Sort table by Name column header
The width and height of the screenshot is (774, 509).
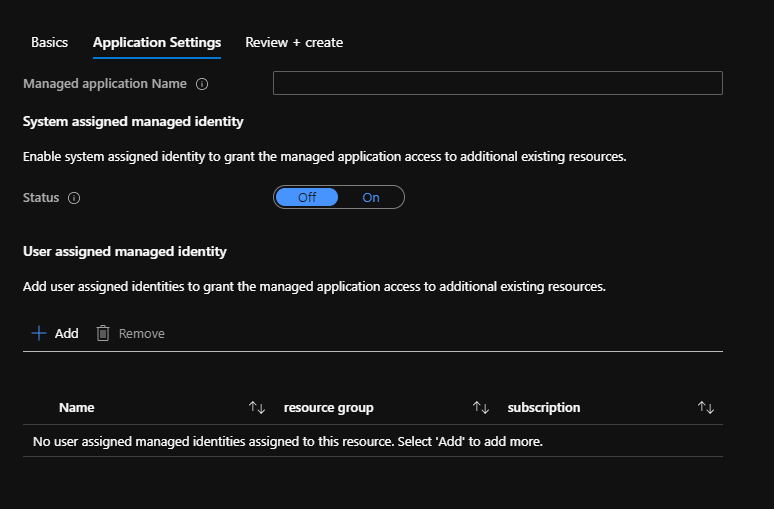click(x=77, y=407)
